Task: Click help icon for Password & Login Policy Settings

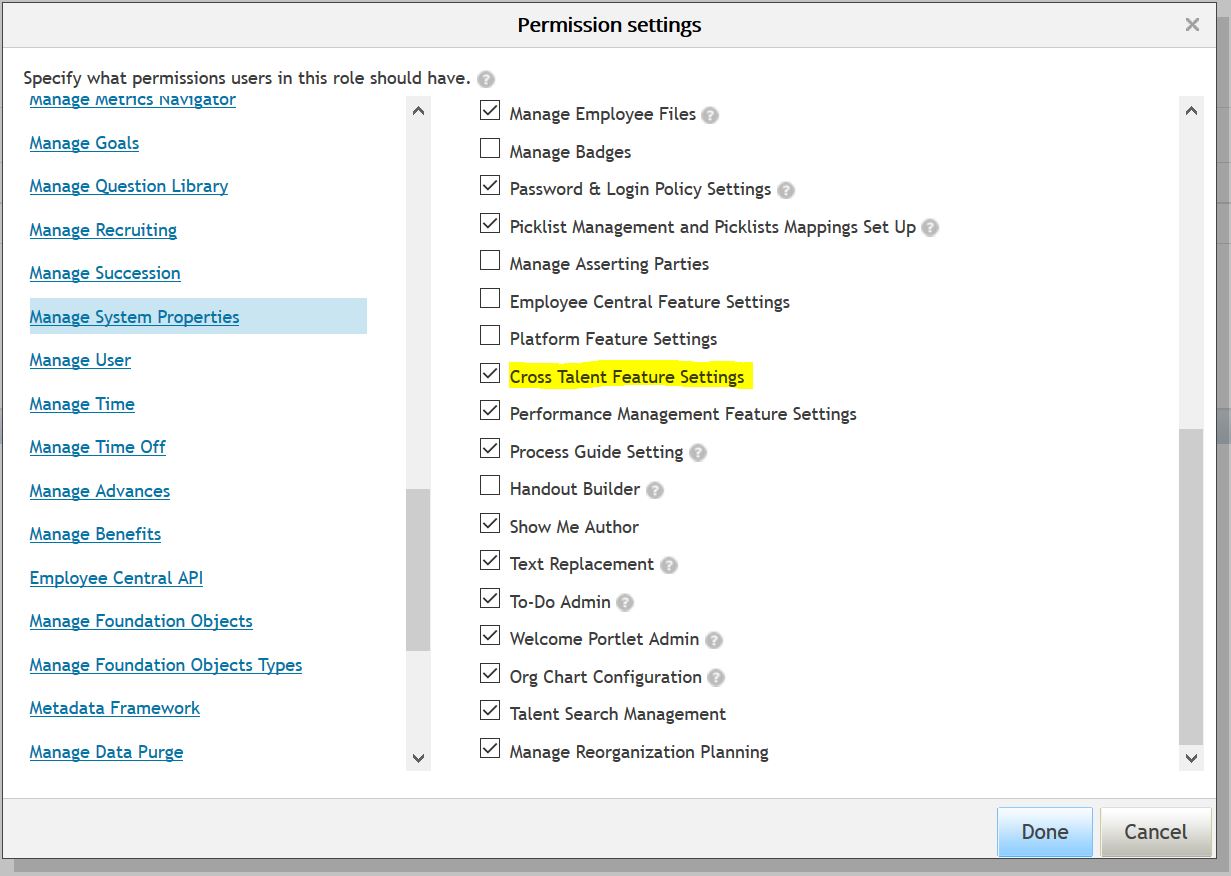Action: tap(786, 190)
